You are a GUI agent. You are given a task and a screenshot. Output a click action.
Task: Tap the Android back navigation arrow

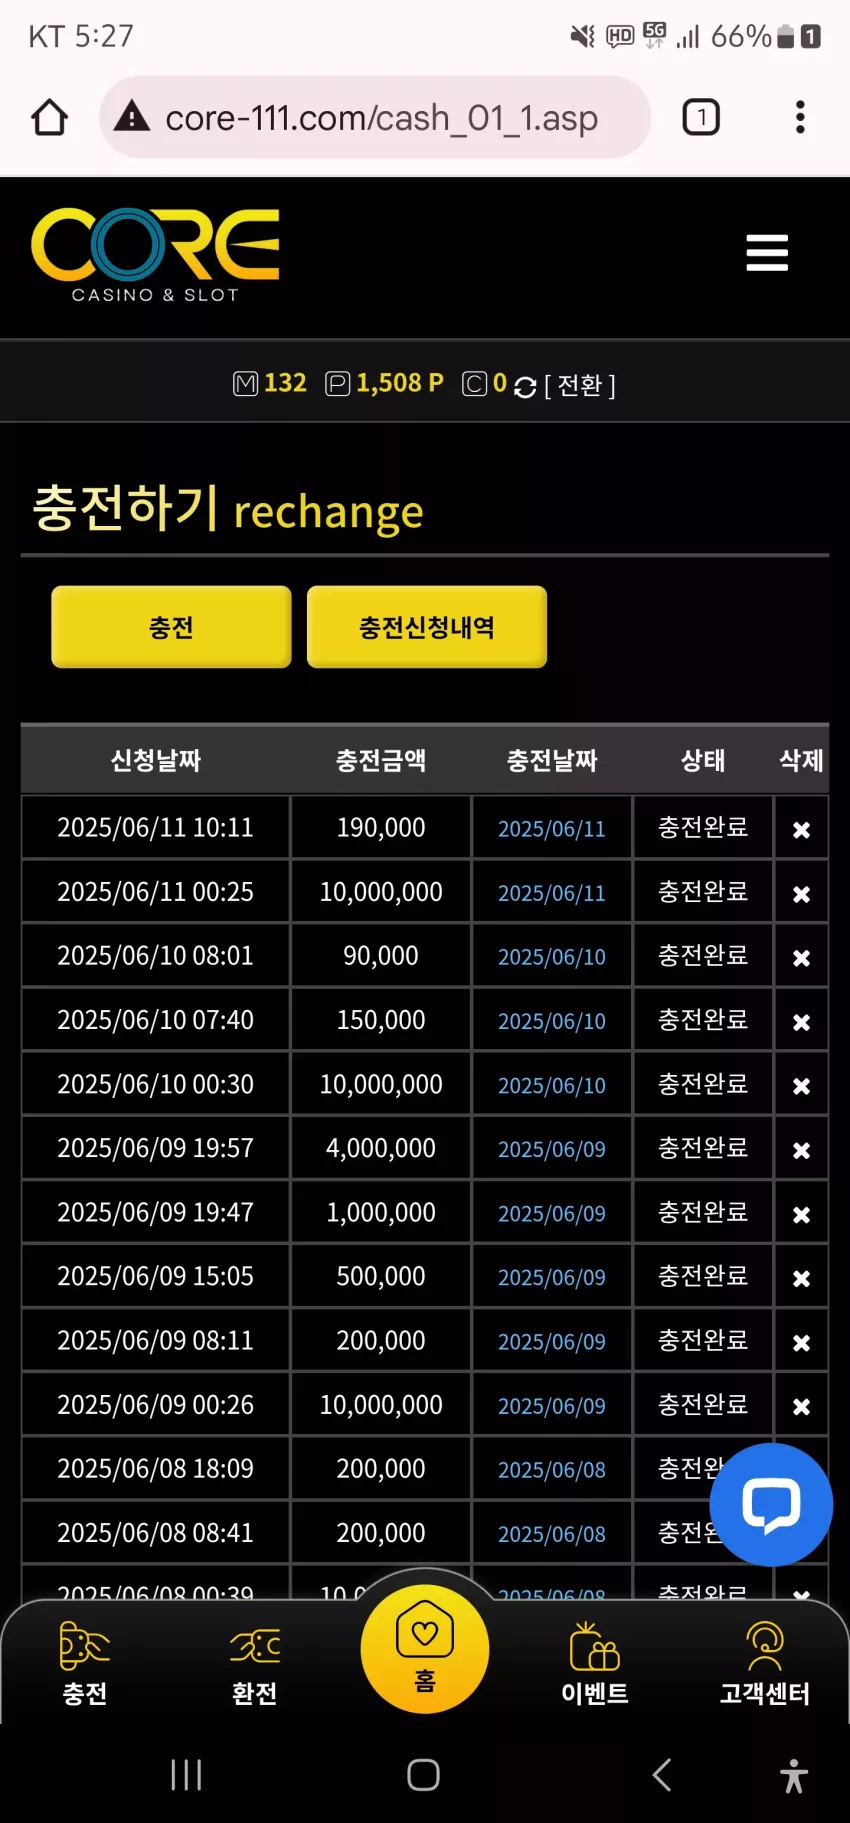coord(661,1775)
